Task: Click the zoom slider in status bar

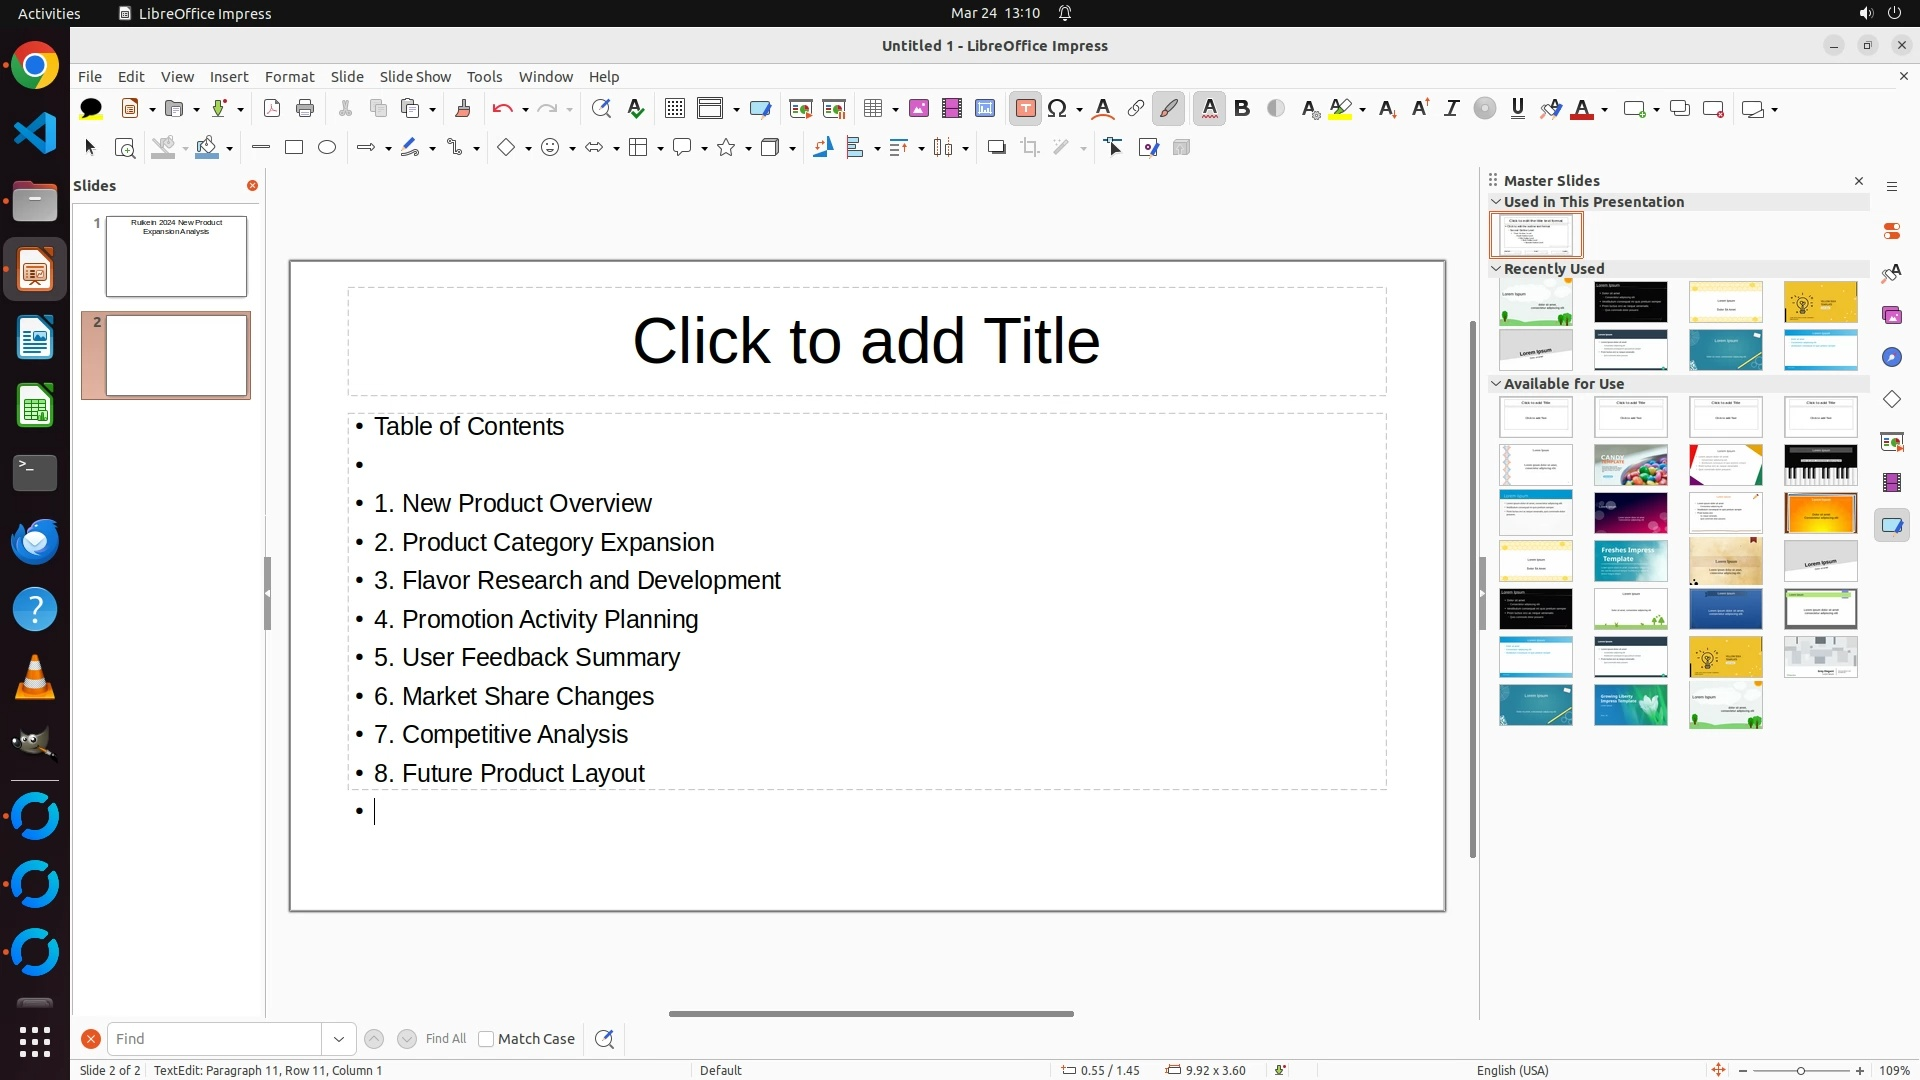Action: [x=1800, y=1071]
